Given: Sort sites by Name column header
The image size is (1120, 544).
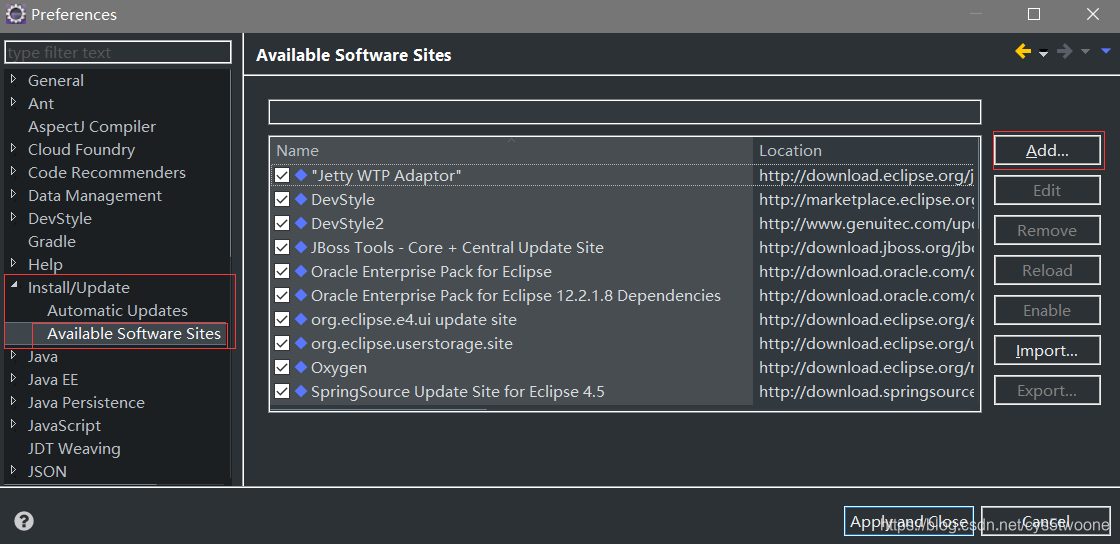Looking at the screenshot, I should [512, 151].
